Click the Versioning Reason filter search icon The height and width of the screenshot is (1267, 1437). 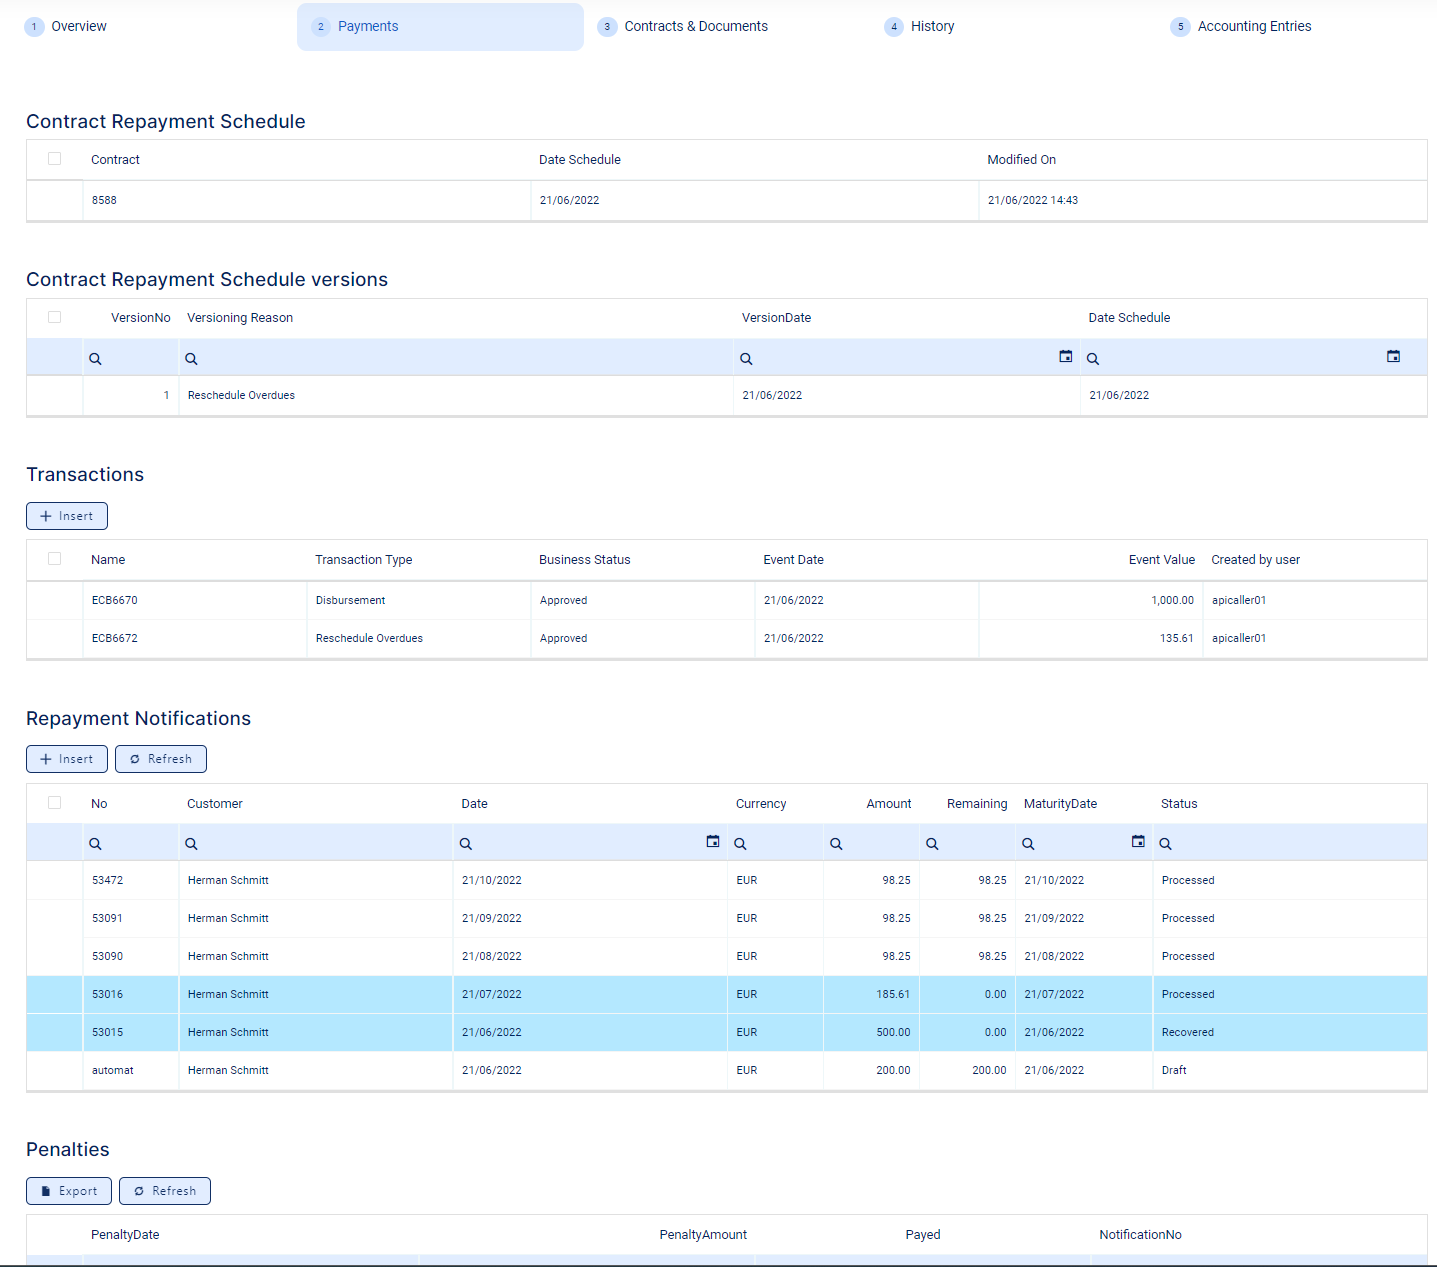pos(191,359)
